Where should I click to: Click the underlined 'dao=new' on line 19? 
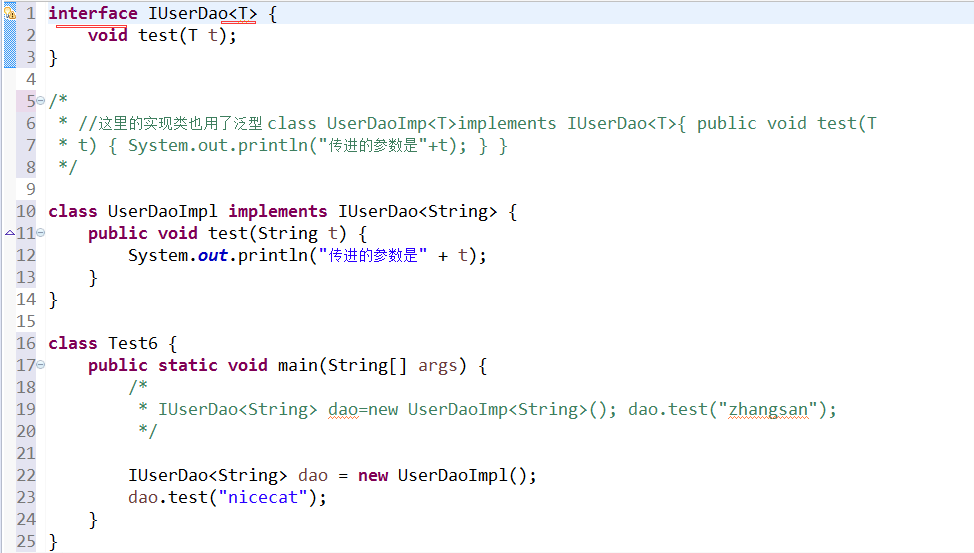coord(363,409)
